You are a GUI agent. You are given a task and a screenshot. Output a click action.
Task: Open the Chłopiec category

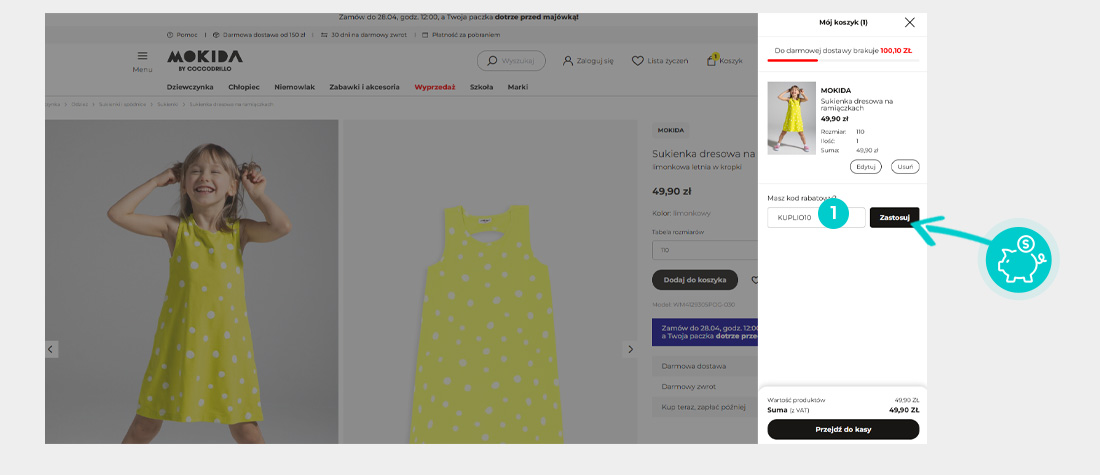click(x=243, y=87)
